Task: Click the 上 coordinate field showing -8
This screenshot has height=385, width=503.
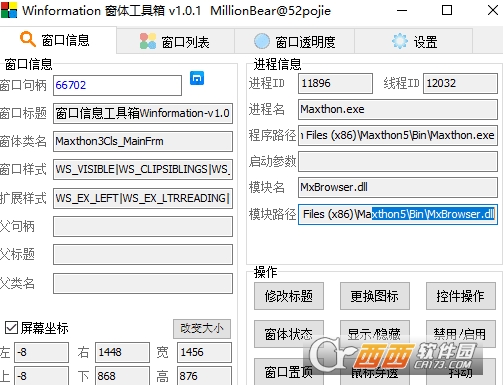Action: point(41,376)
